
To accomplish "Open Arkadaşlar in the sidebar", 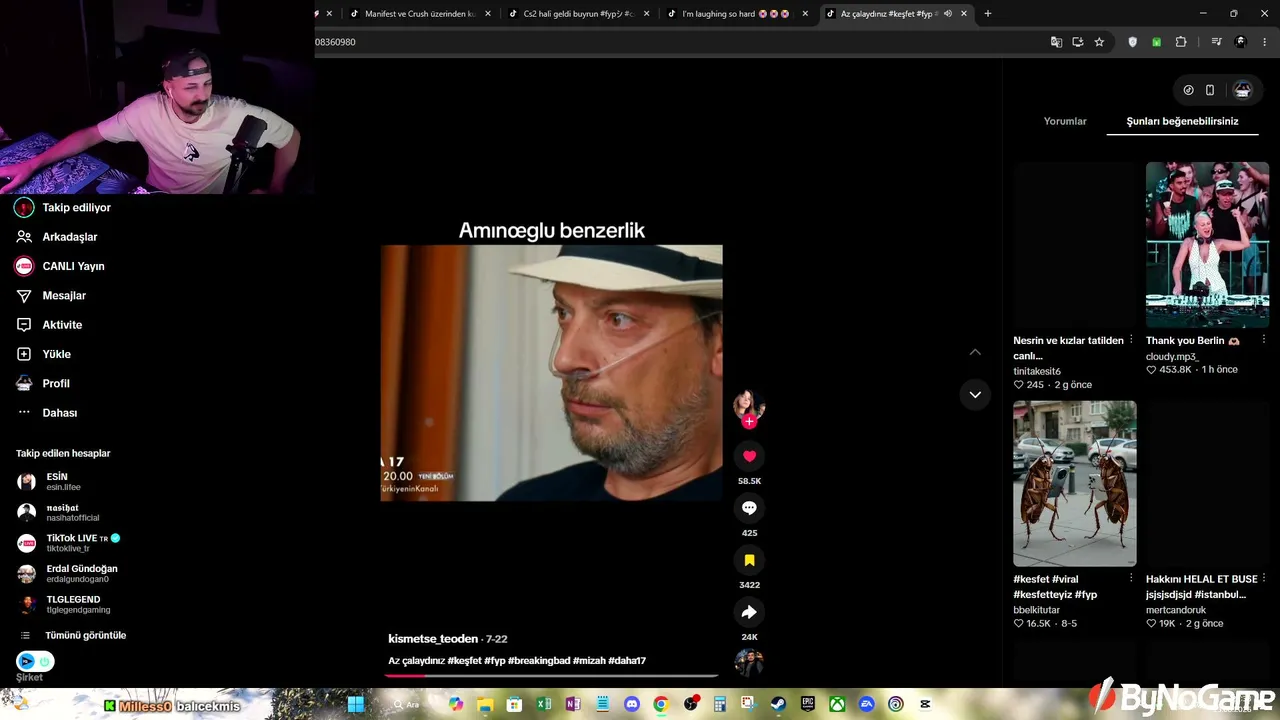I will (x=57, y=237).
